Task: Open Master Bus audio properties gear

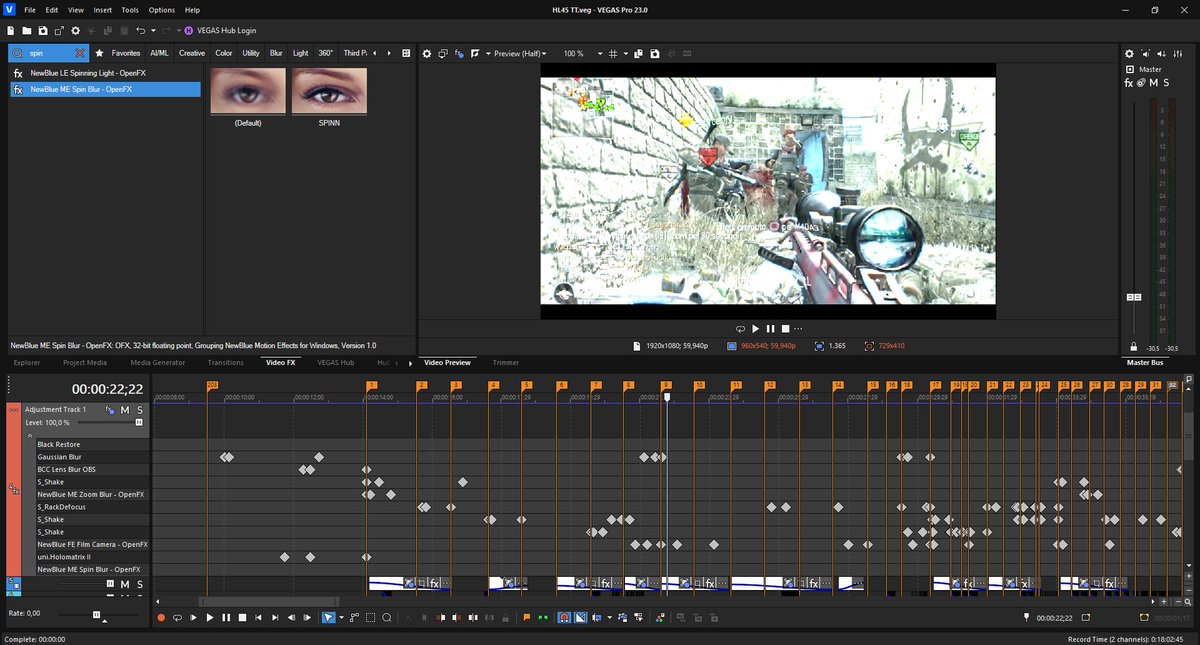Action: pos(1129,53)
